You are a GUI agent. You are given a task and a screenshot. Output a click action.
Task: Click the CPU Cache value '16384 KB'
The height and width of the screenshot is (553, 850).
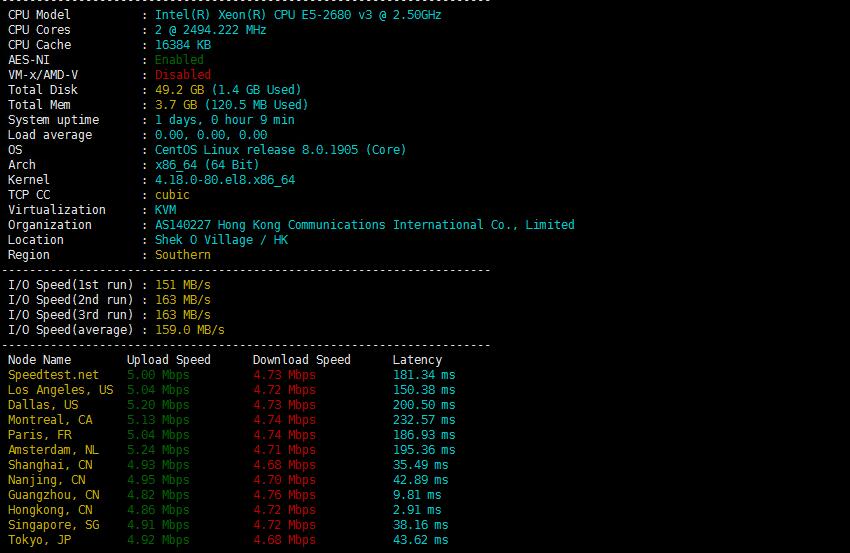(183, 45)
